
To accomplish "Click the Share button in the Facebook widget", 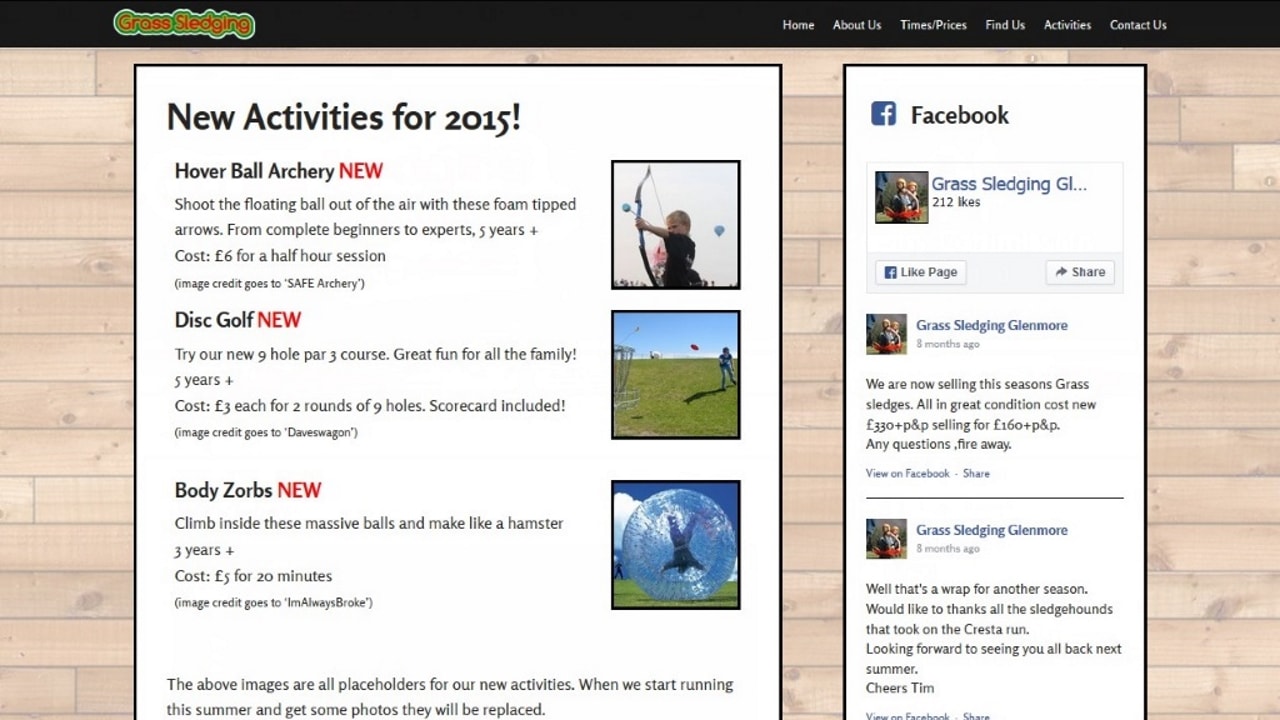I will click(x=1080, y=271).
